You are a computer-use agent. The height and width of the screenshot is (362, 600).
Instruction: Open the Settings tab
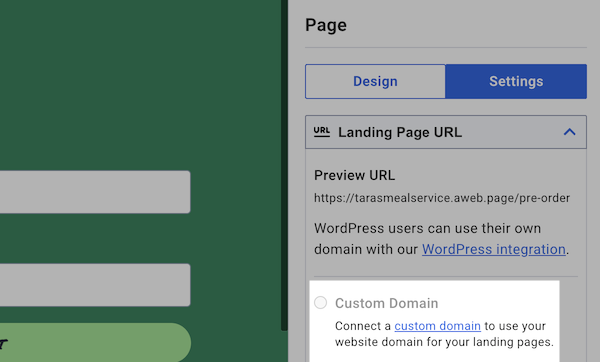tap(516, 82)
